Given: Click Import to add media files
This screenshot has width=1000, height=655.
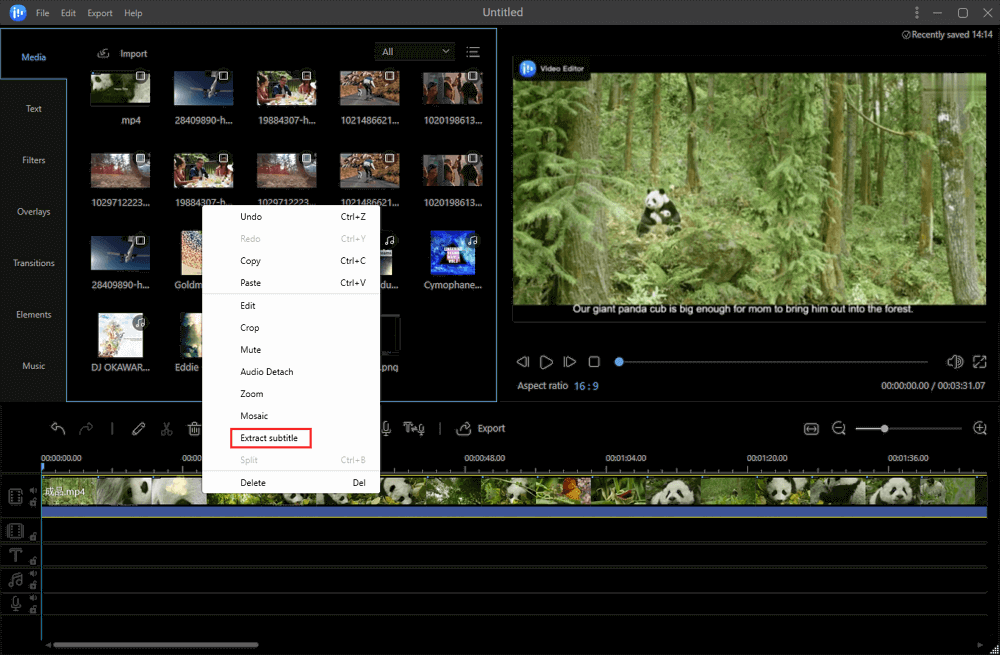Looking at the screenshot, I should tap(122, 53).
